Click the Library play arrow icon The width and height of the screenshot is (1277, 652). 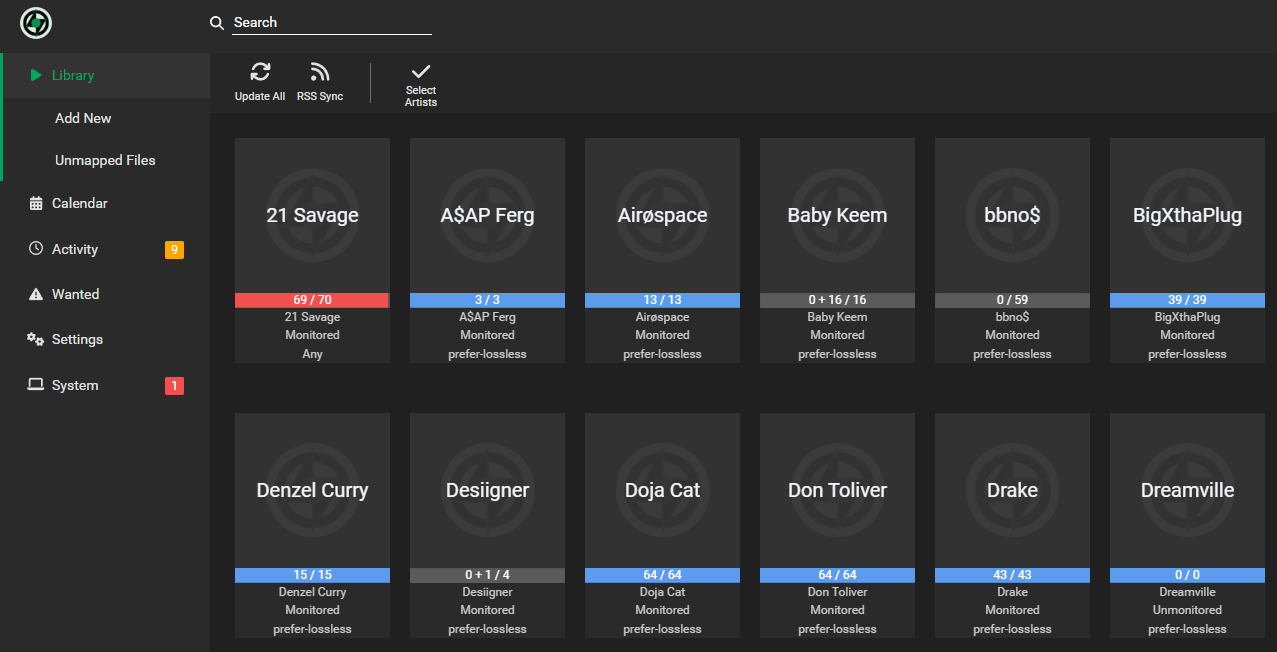[x=36, y=75]
